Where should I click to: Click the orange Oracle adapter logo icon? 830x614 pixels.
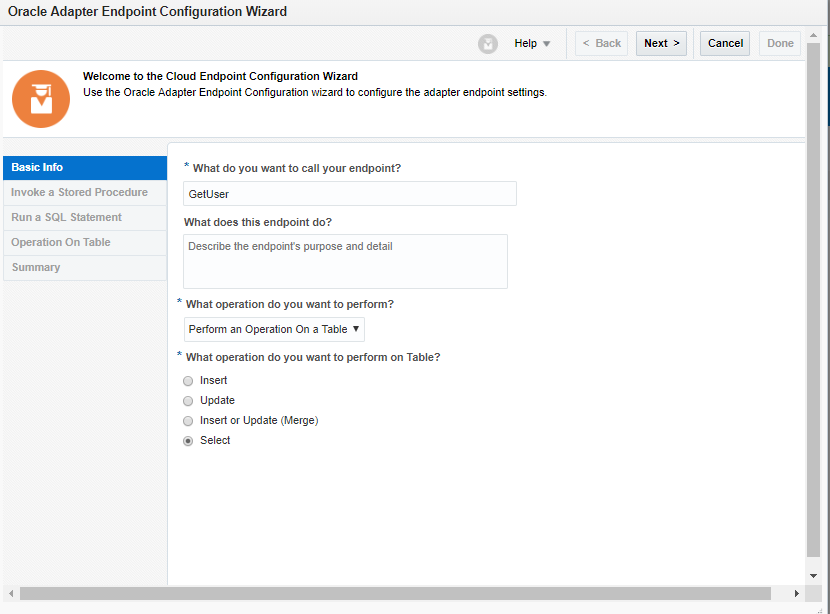coord(40,98)
